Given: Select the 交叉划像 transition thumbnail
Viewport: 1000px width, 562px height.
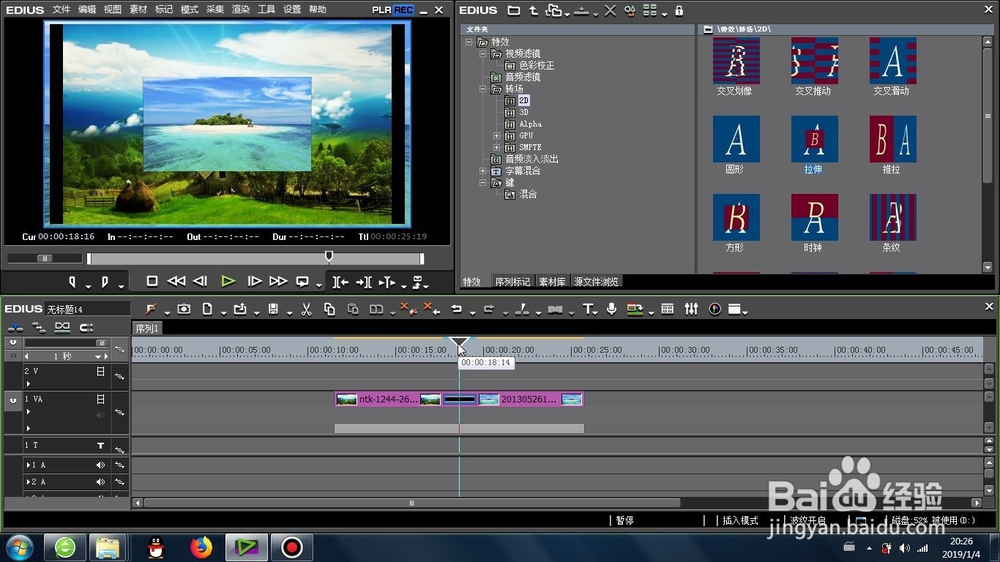Looking at the screenshot, I should click(736, 61).
